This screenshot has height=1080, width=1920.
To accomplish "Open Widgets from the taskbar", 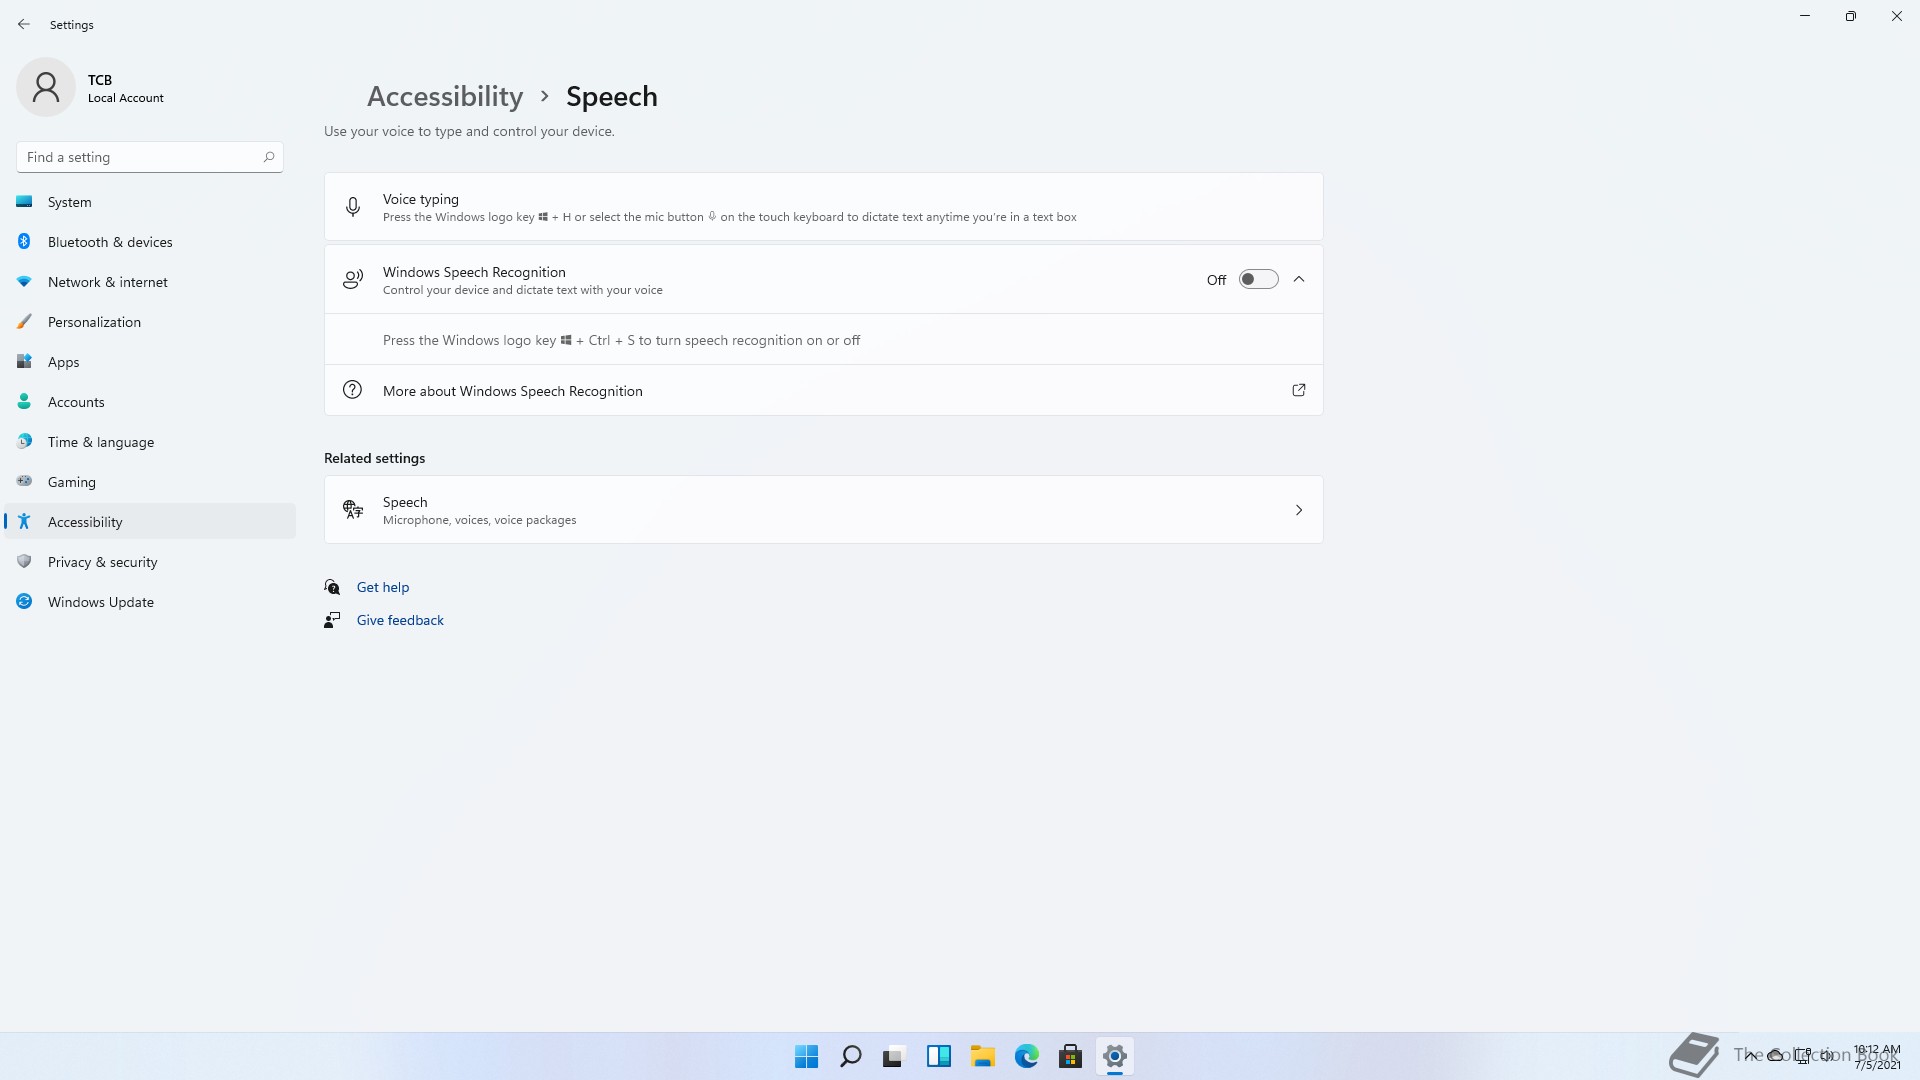I will 938,1056.
